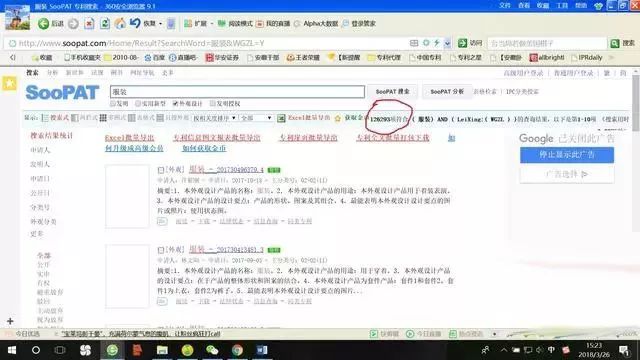Click the SooPAT 分析 button
The height and width of the screenshot is (360, 640).
tap(447, 91)
